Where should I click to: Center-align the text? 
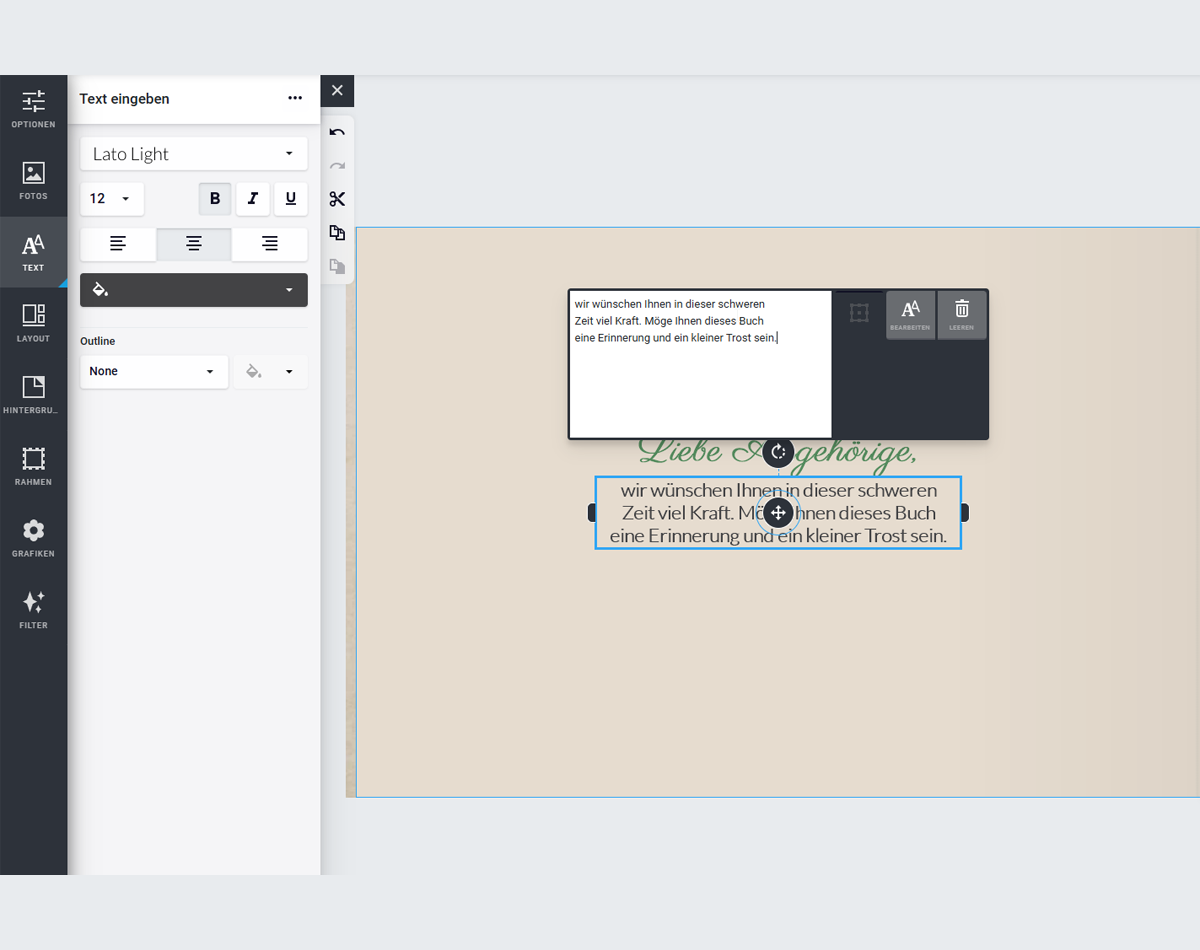(194, 244)
